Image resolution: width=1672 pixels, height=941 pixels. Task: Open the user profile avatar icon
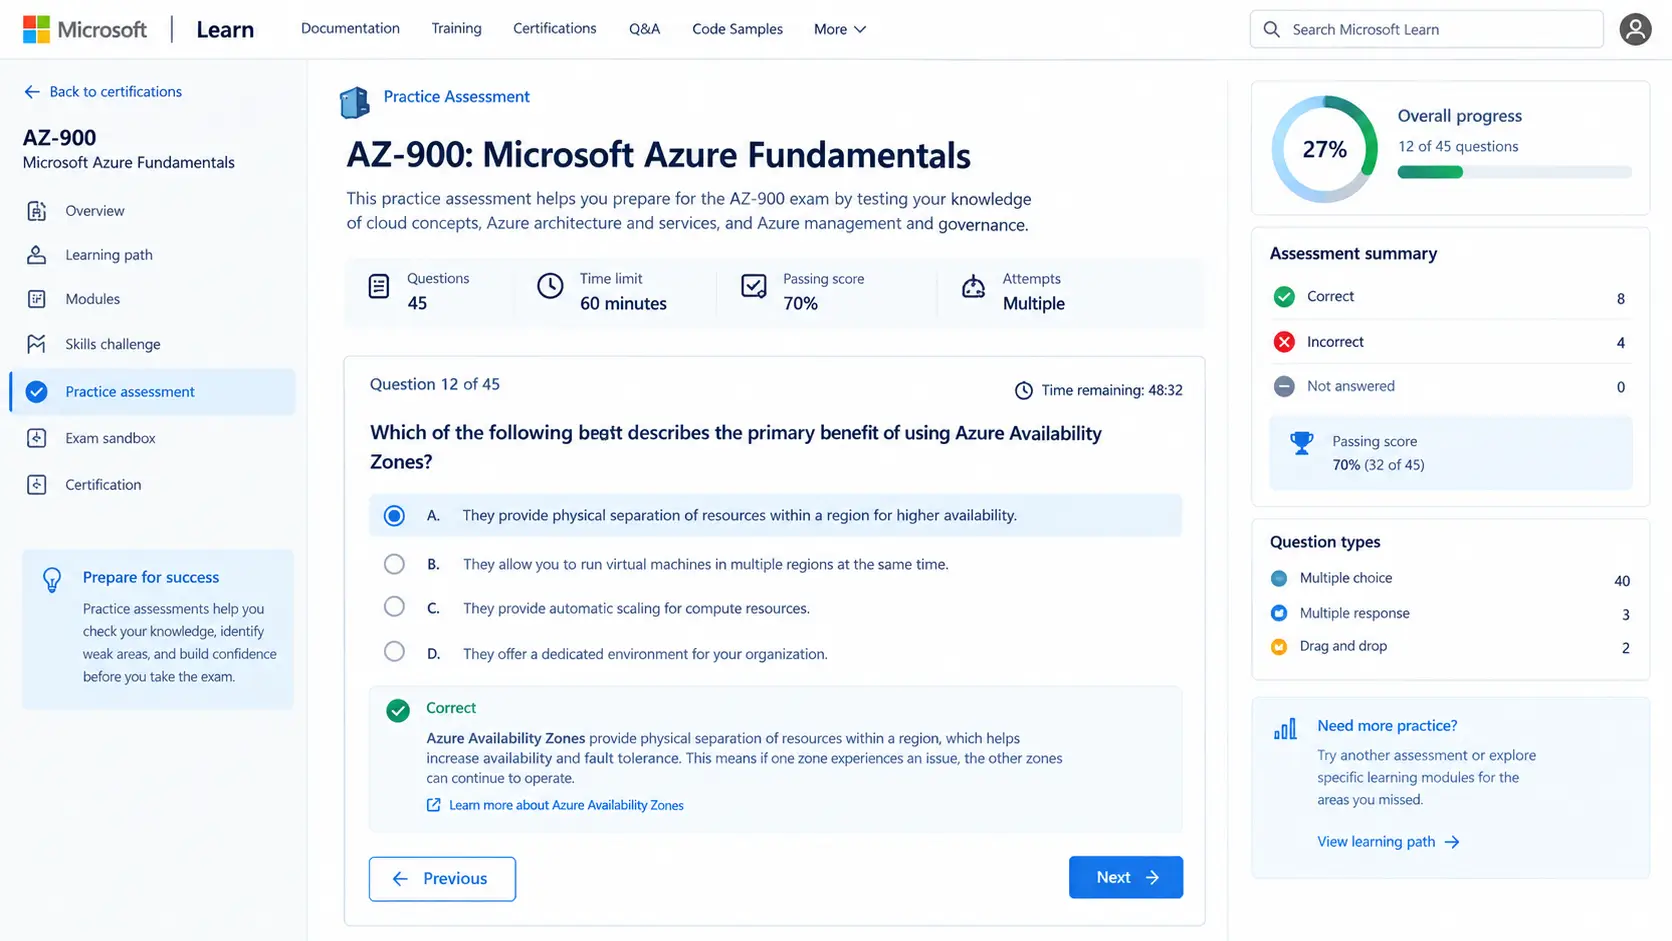point(1635,29)
